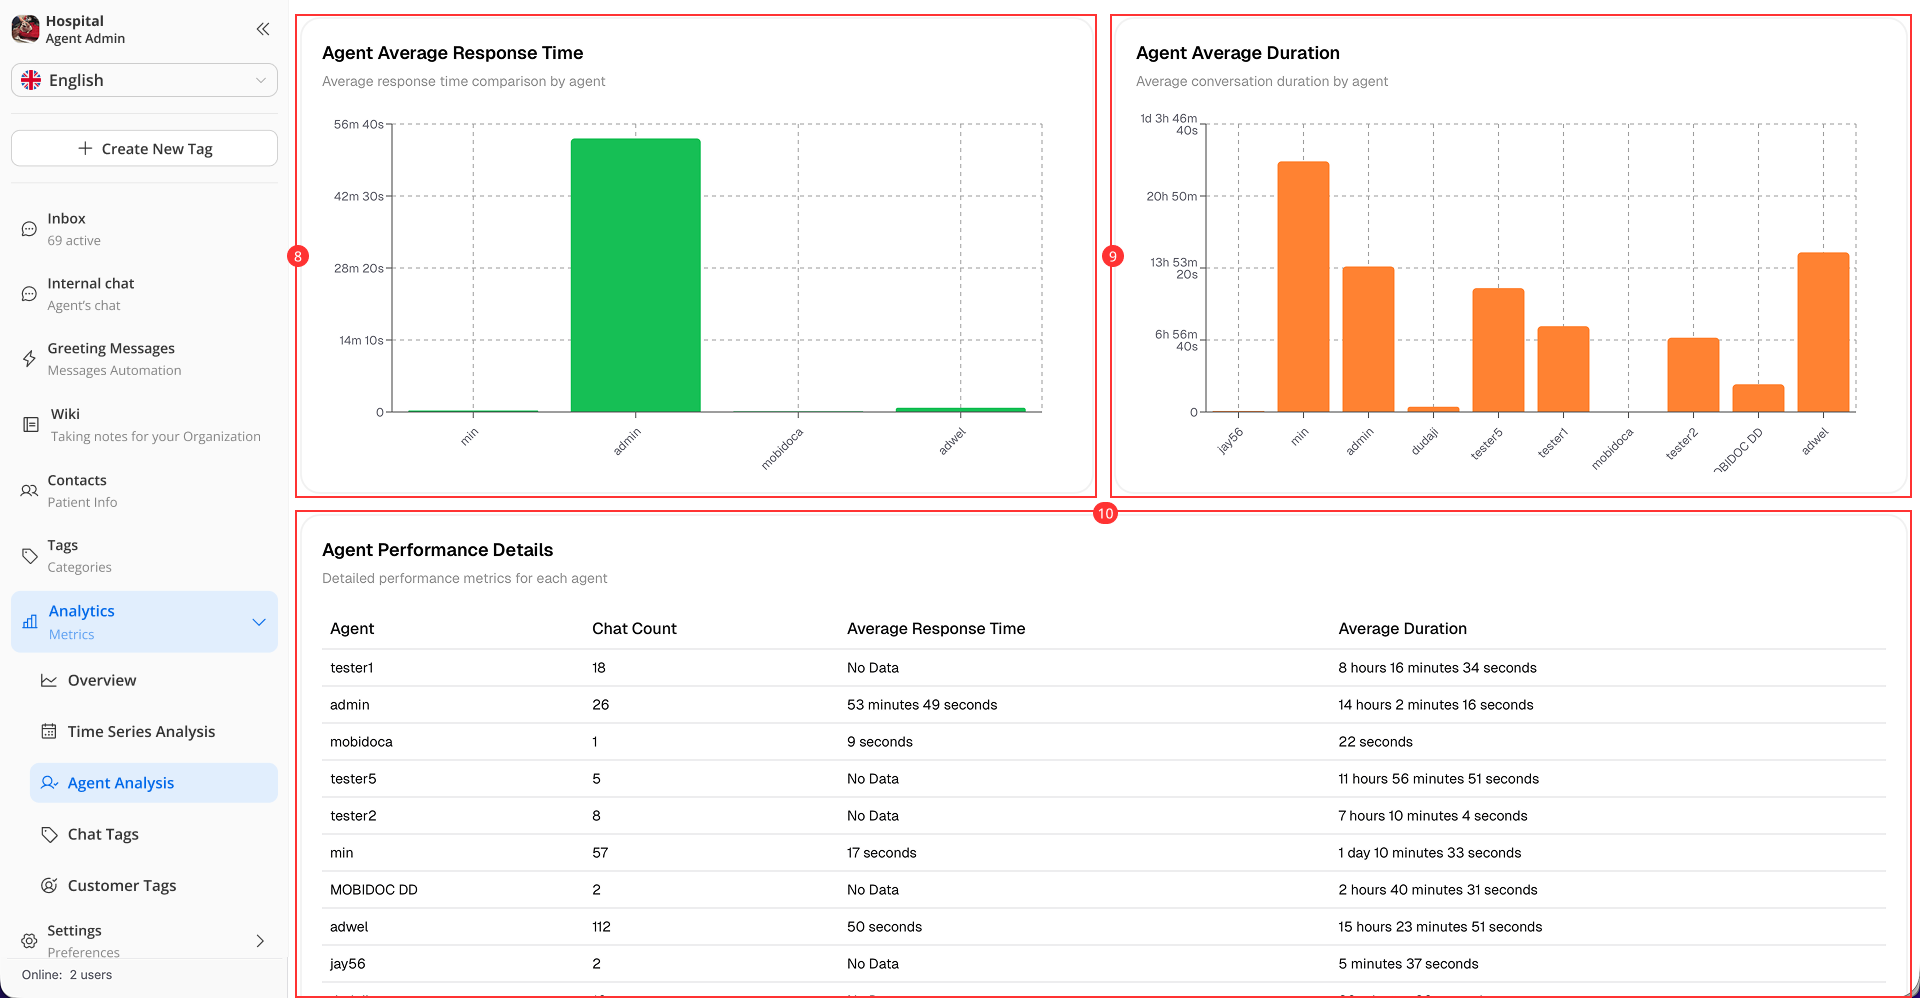The width and height of the screenshot is (1920, 998).
Task: Click the Wiki notes icon
Action: 31,424
